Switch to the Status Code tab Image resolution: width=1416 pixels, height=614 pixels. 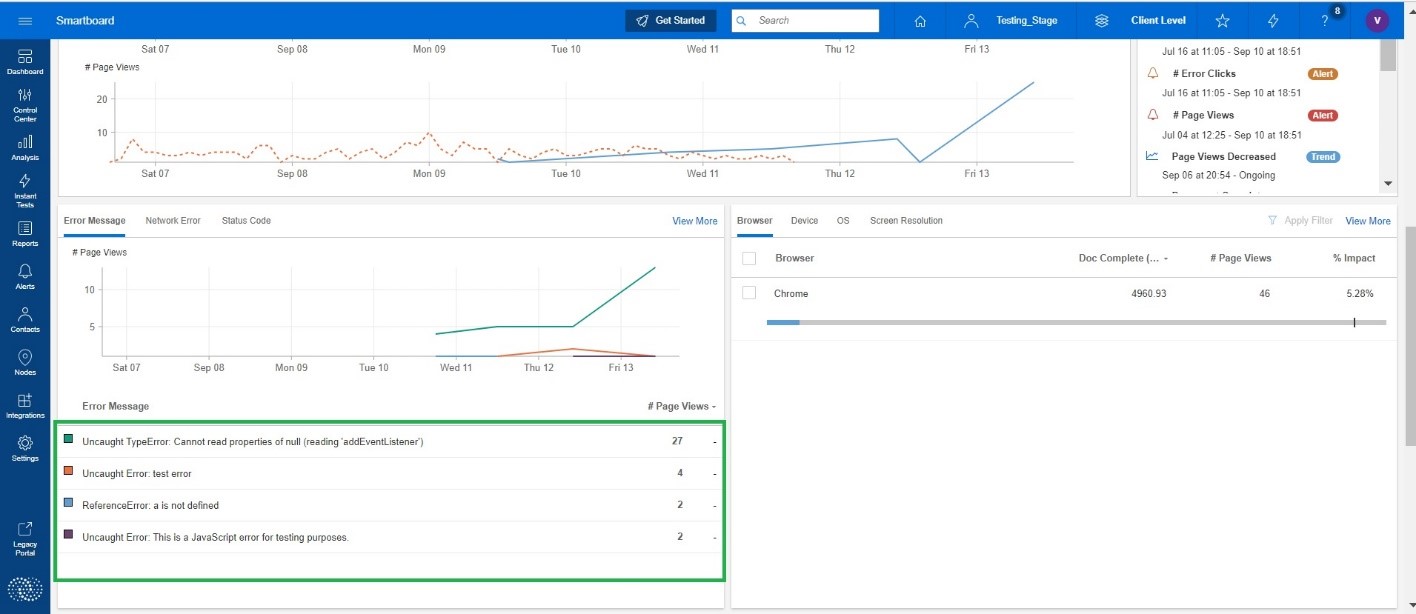coord(246,221)
